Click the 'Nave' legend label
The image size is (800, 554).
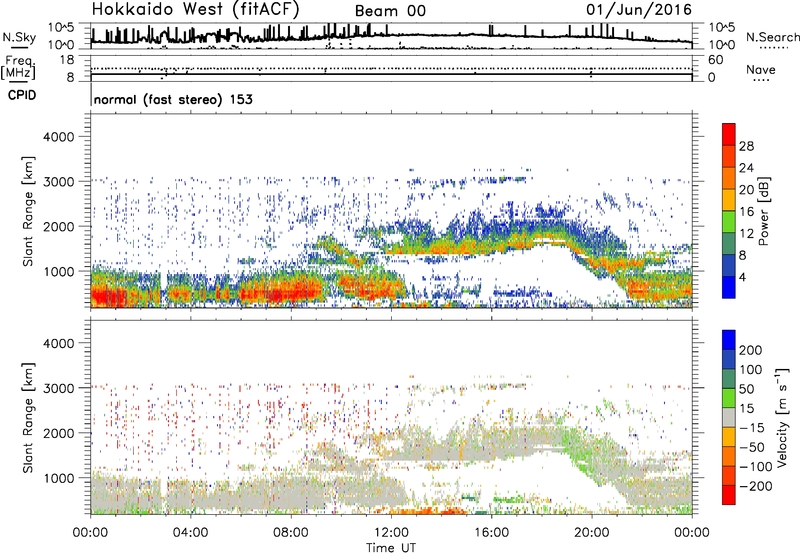tap(760, 70)
